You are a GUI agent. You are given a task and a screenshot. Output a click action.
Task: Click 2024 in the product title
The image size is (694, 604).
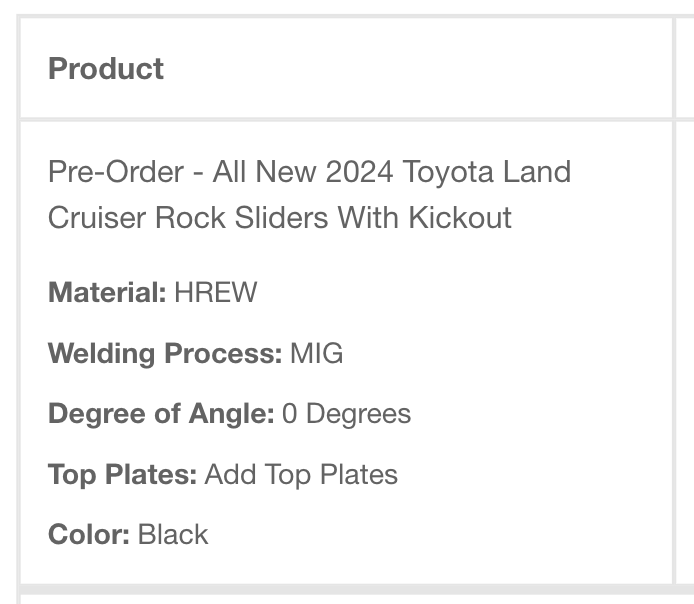tap(359, 172)
